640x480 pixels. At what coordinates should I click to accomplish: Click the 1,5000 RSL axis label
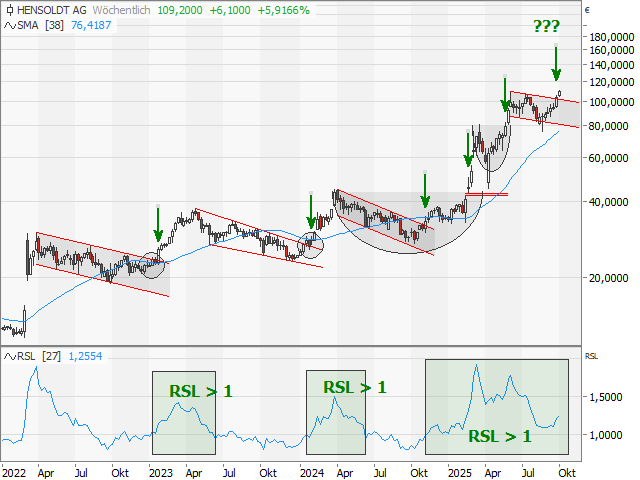[x=606, y=397]
